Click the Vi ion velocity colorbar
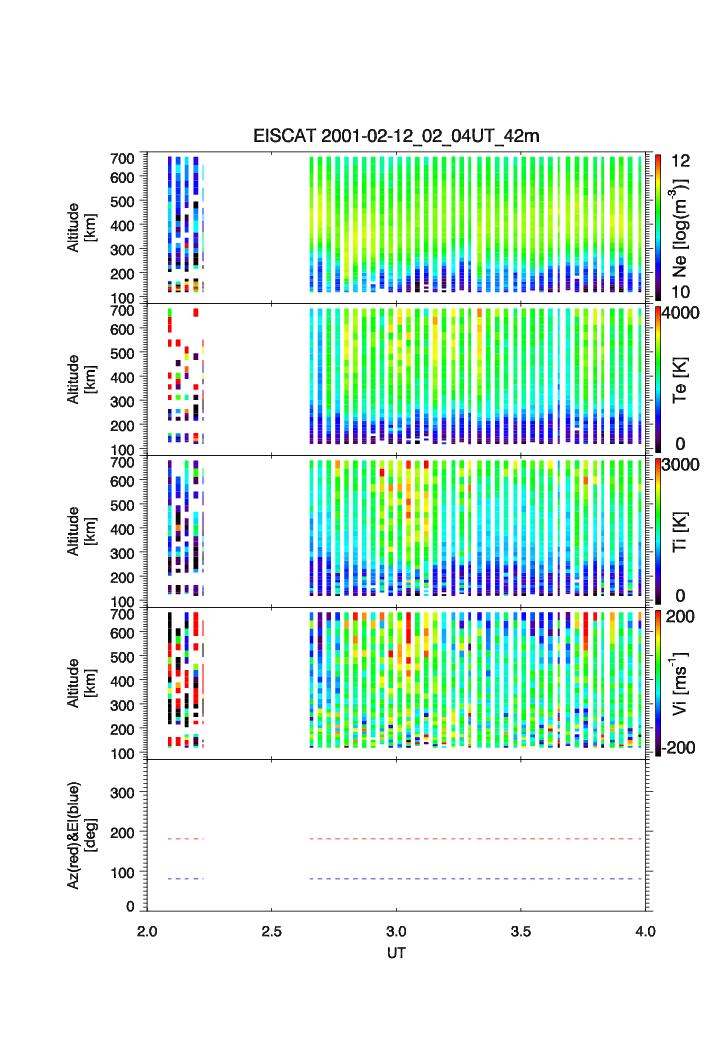This screenshot has width=708, height=1063. pos(658,682)
